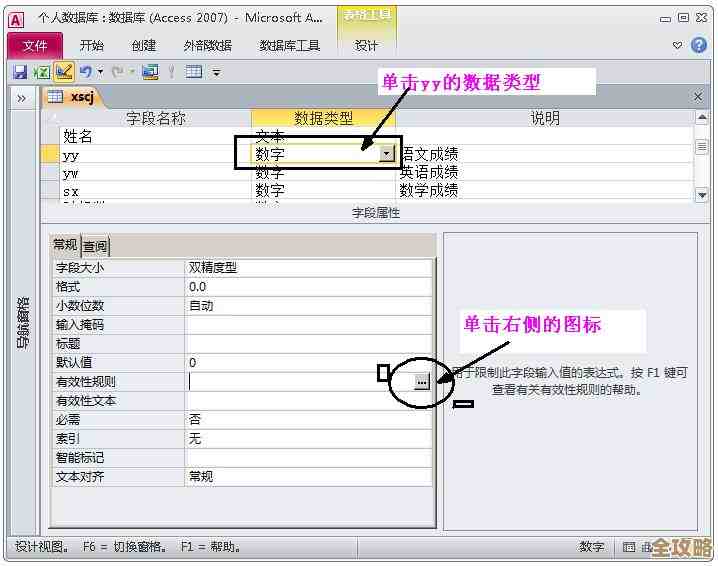Switch to the 数据库工具 ribbon tab
This screenshot has width=718, height=566.
[x=289, y=45]
